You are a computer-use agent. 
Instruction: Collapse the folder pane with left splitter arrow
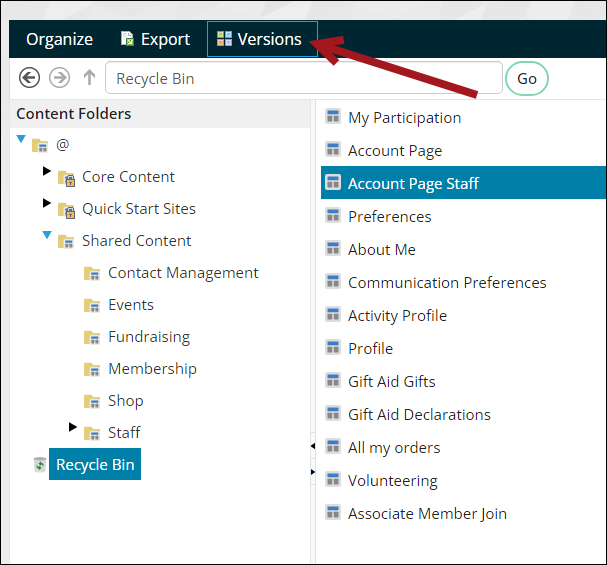coord(313,446)
